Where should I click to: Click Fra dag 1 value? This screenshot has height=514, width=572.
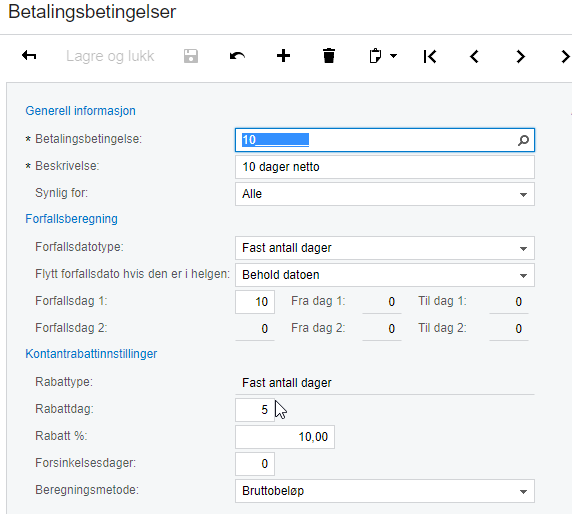coord(382,302)
